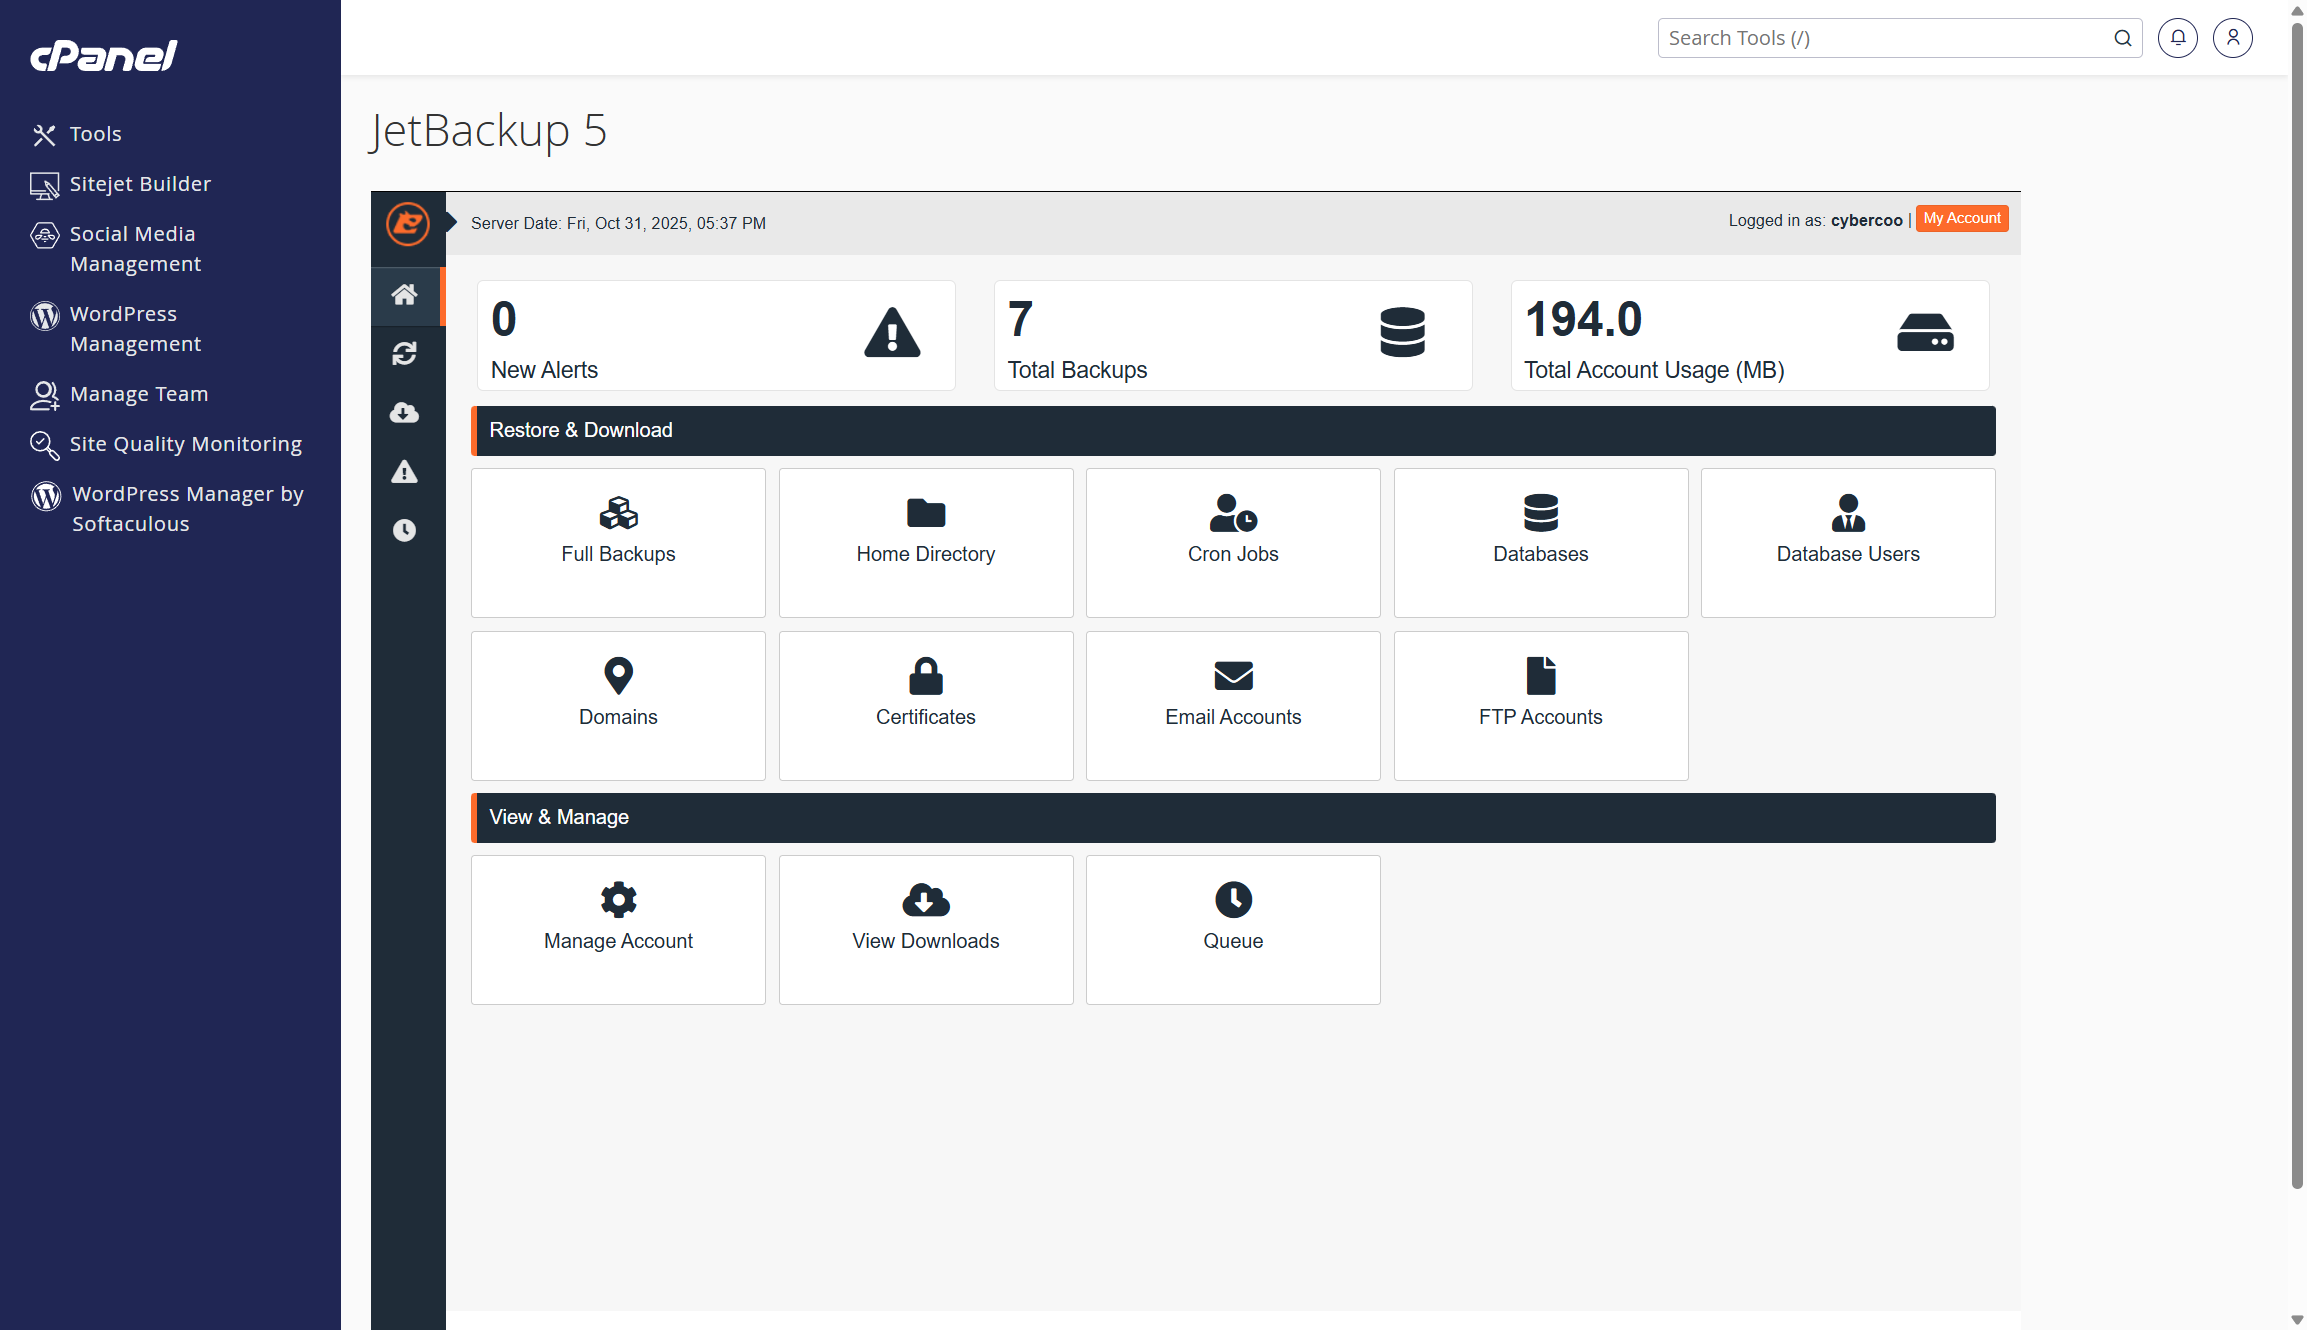Open the user profile icon
The image size is (2307, 1330).
(2232, 38)
